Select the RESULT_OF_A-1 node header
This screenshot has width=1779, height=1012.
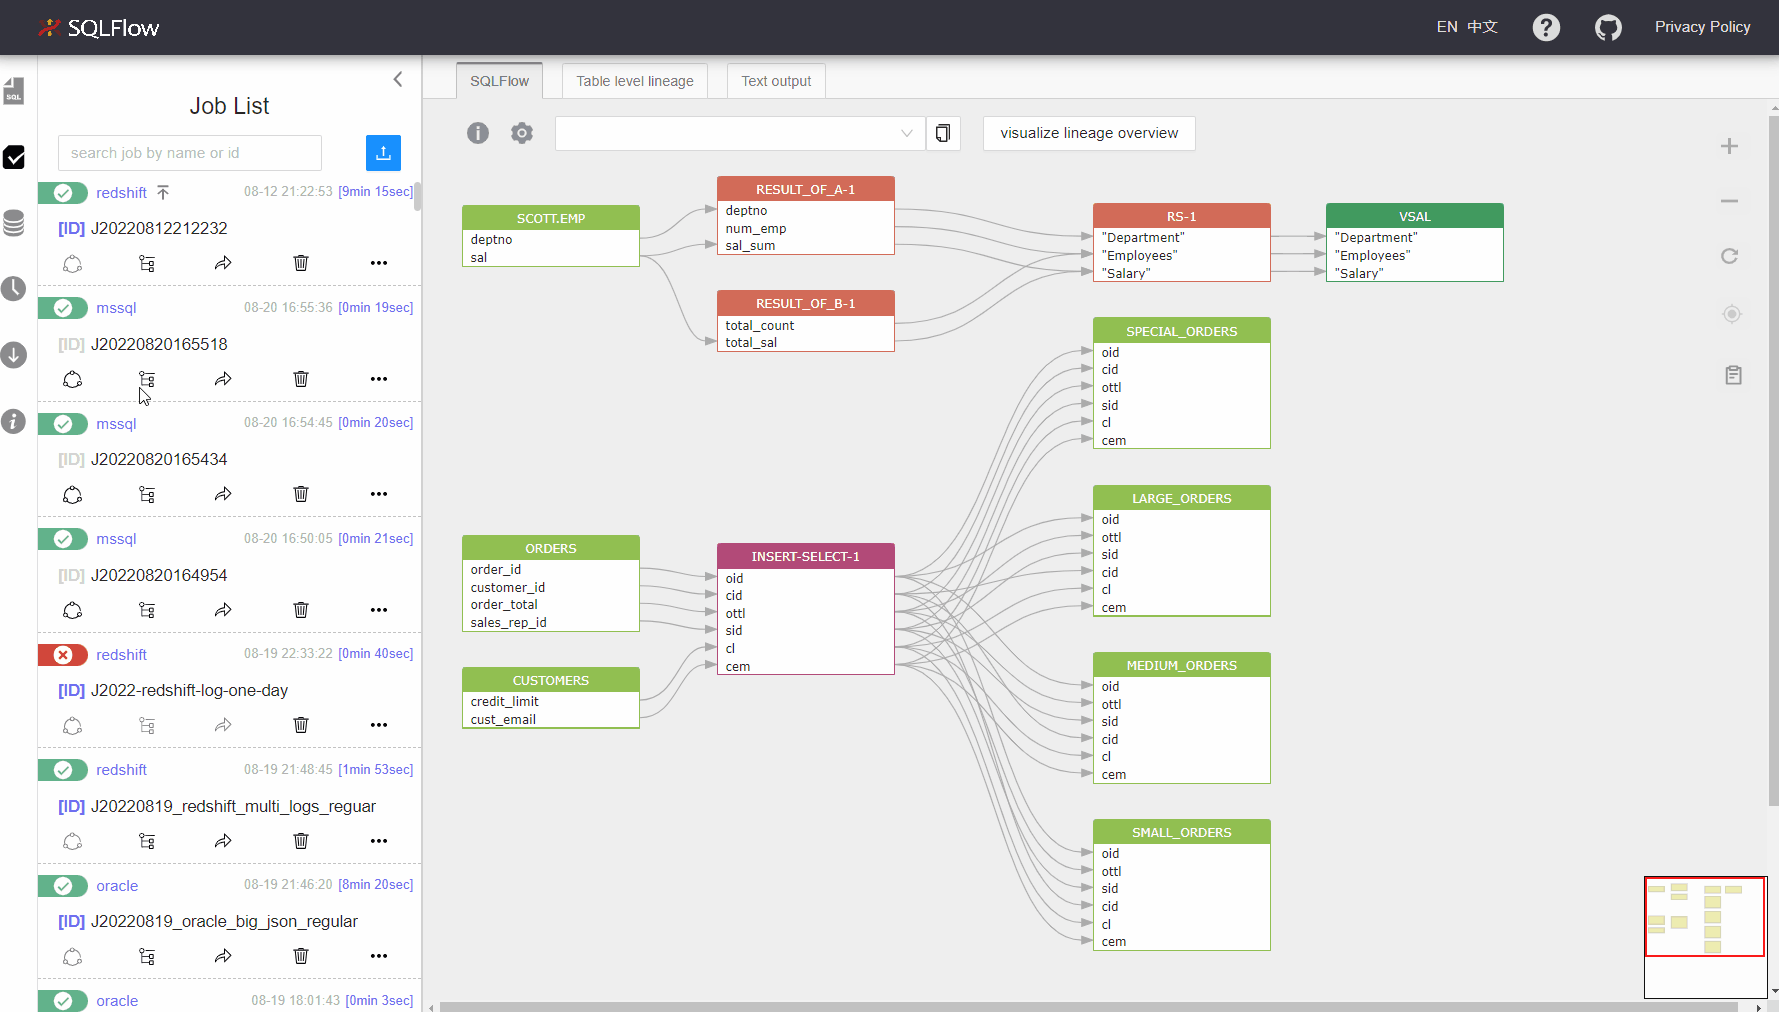tap(805, 189)
